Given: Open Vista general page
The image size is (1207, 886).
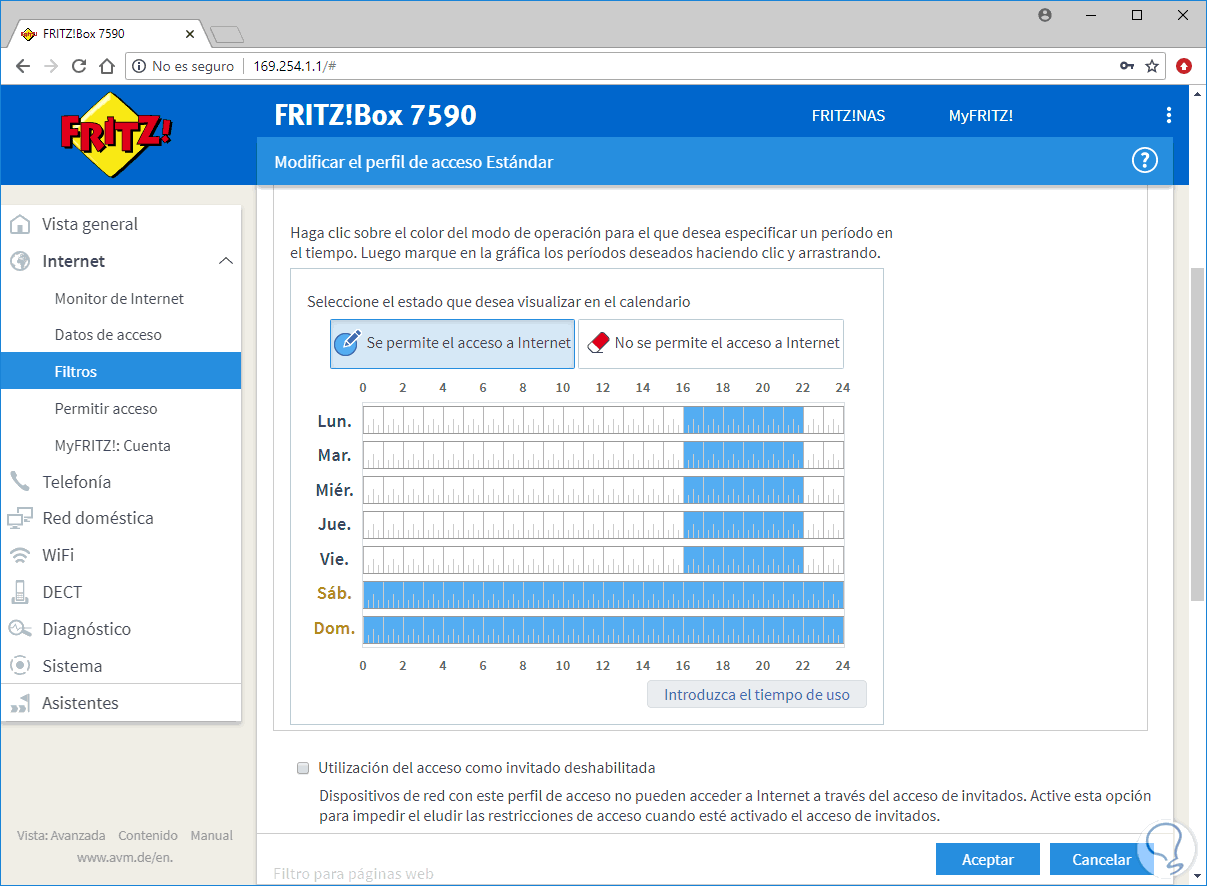Looking at the screenshot, I should [90, 224].
